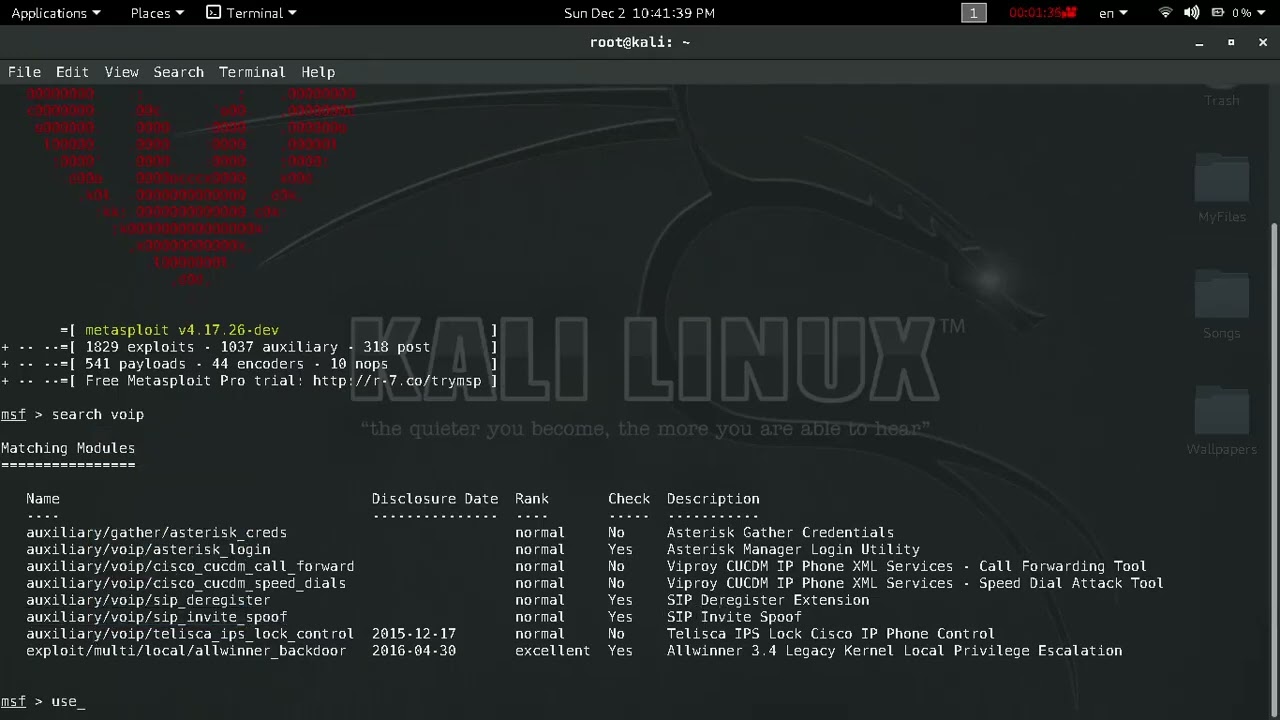
Task: Click auxiliary/gather/asterisk_creds module name
Action: [156, 533]
